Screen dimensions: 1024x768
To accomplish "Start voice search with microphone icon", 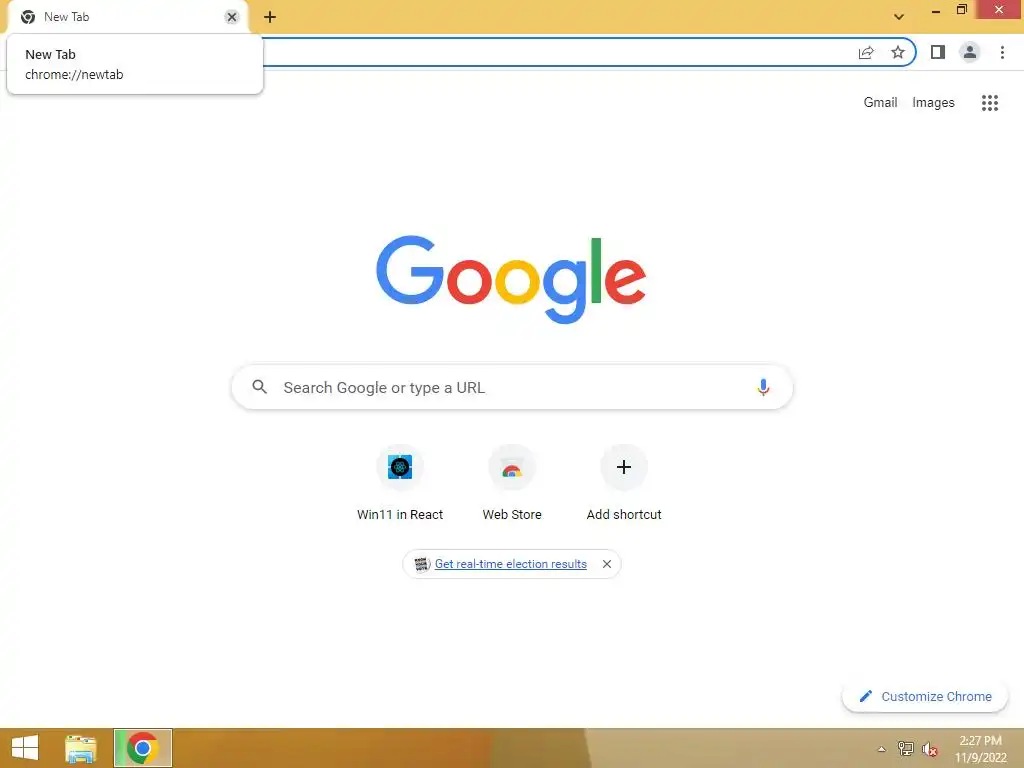I will 763,387.
